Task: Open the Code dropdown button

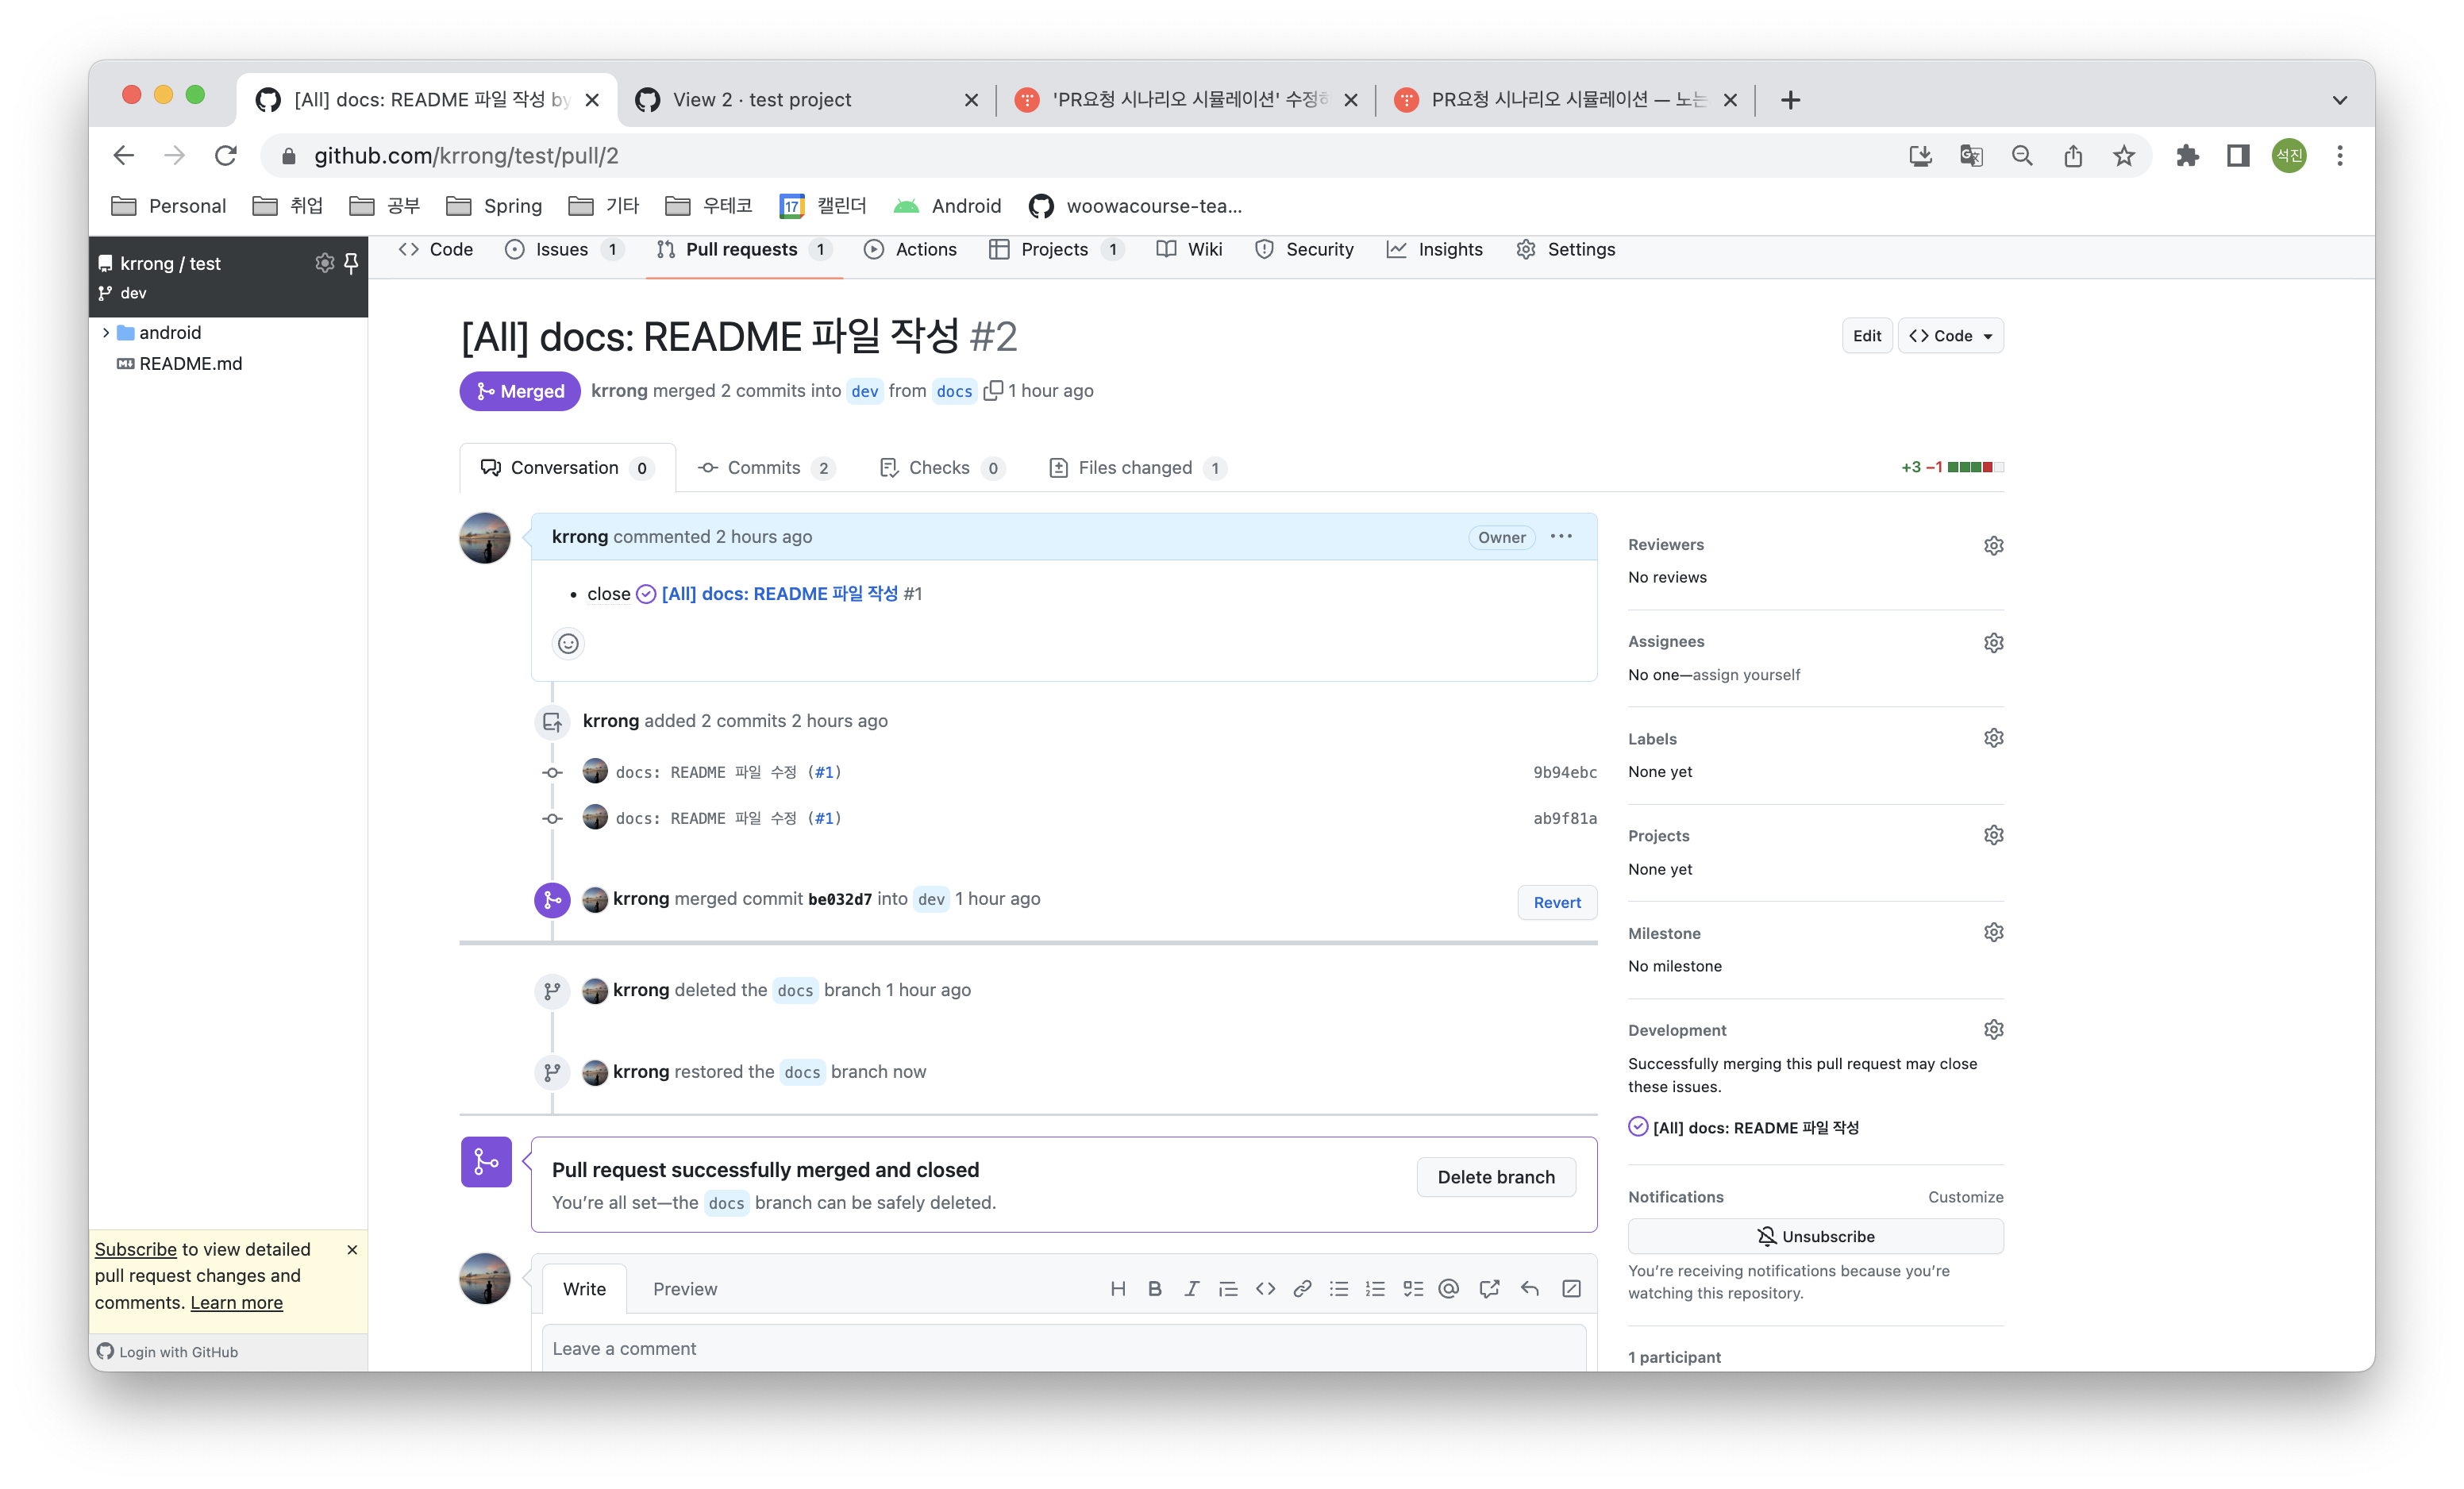Action: click(1950, 336)
